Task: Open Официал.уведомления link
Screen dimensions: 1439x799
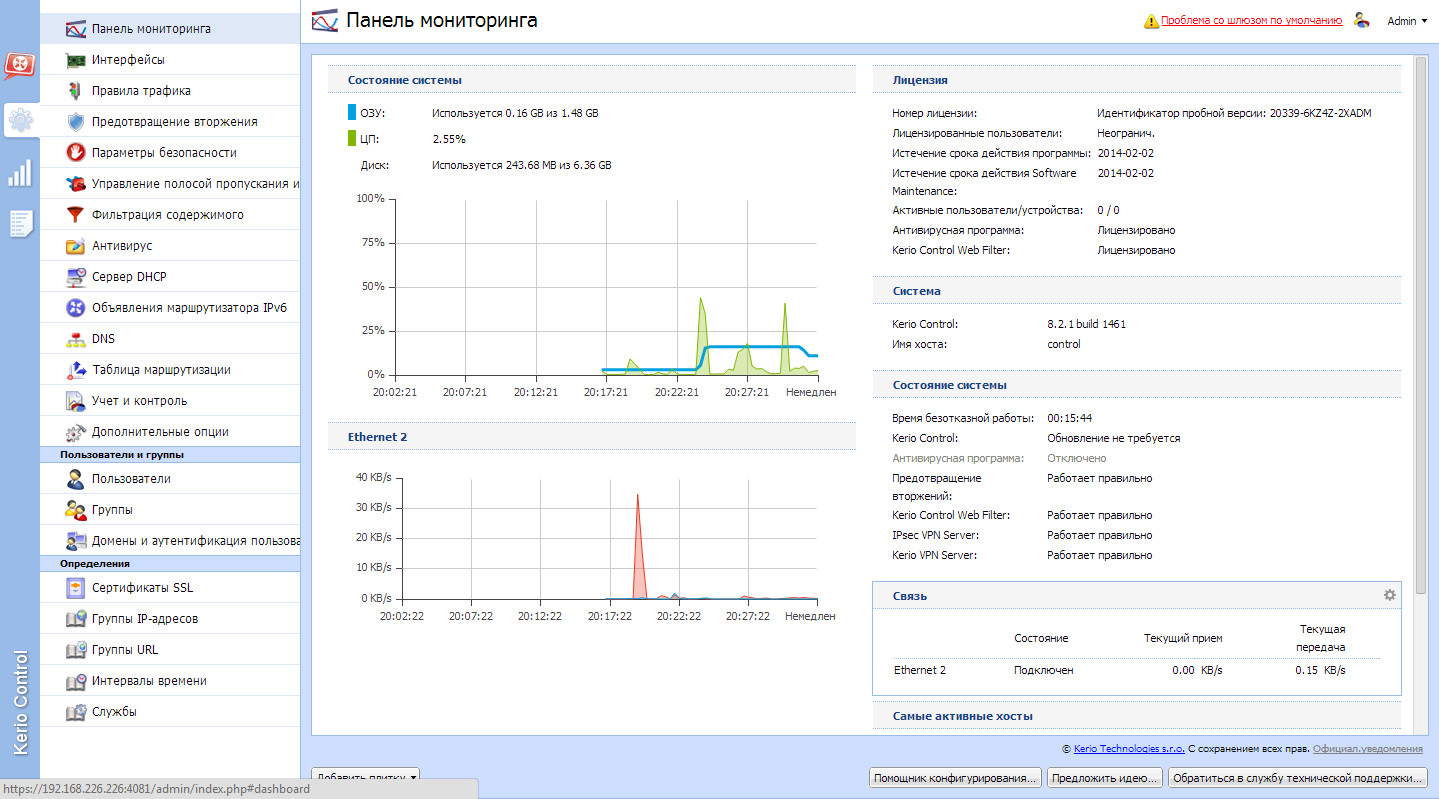Action: point(1367,748)
